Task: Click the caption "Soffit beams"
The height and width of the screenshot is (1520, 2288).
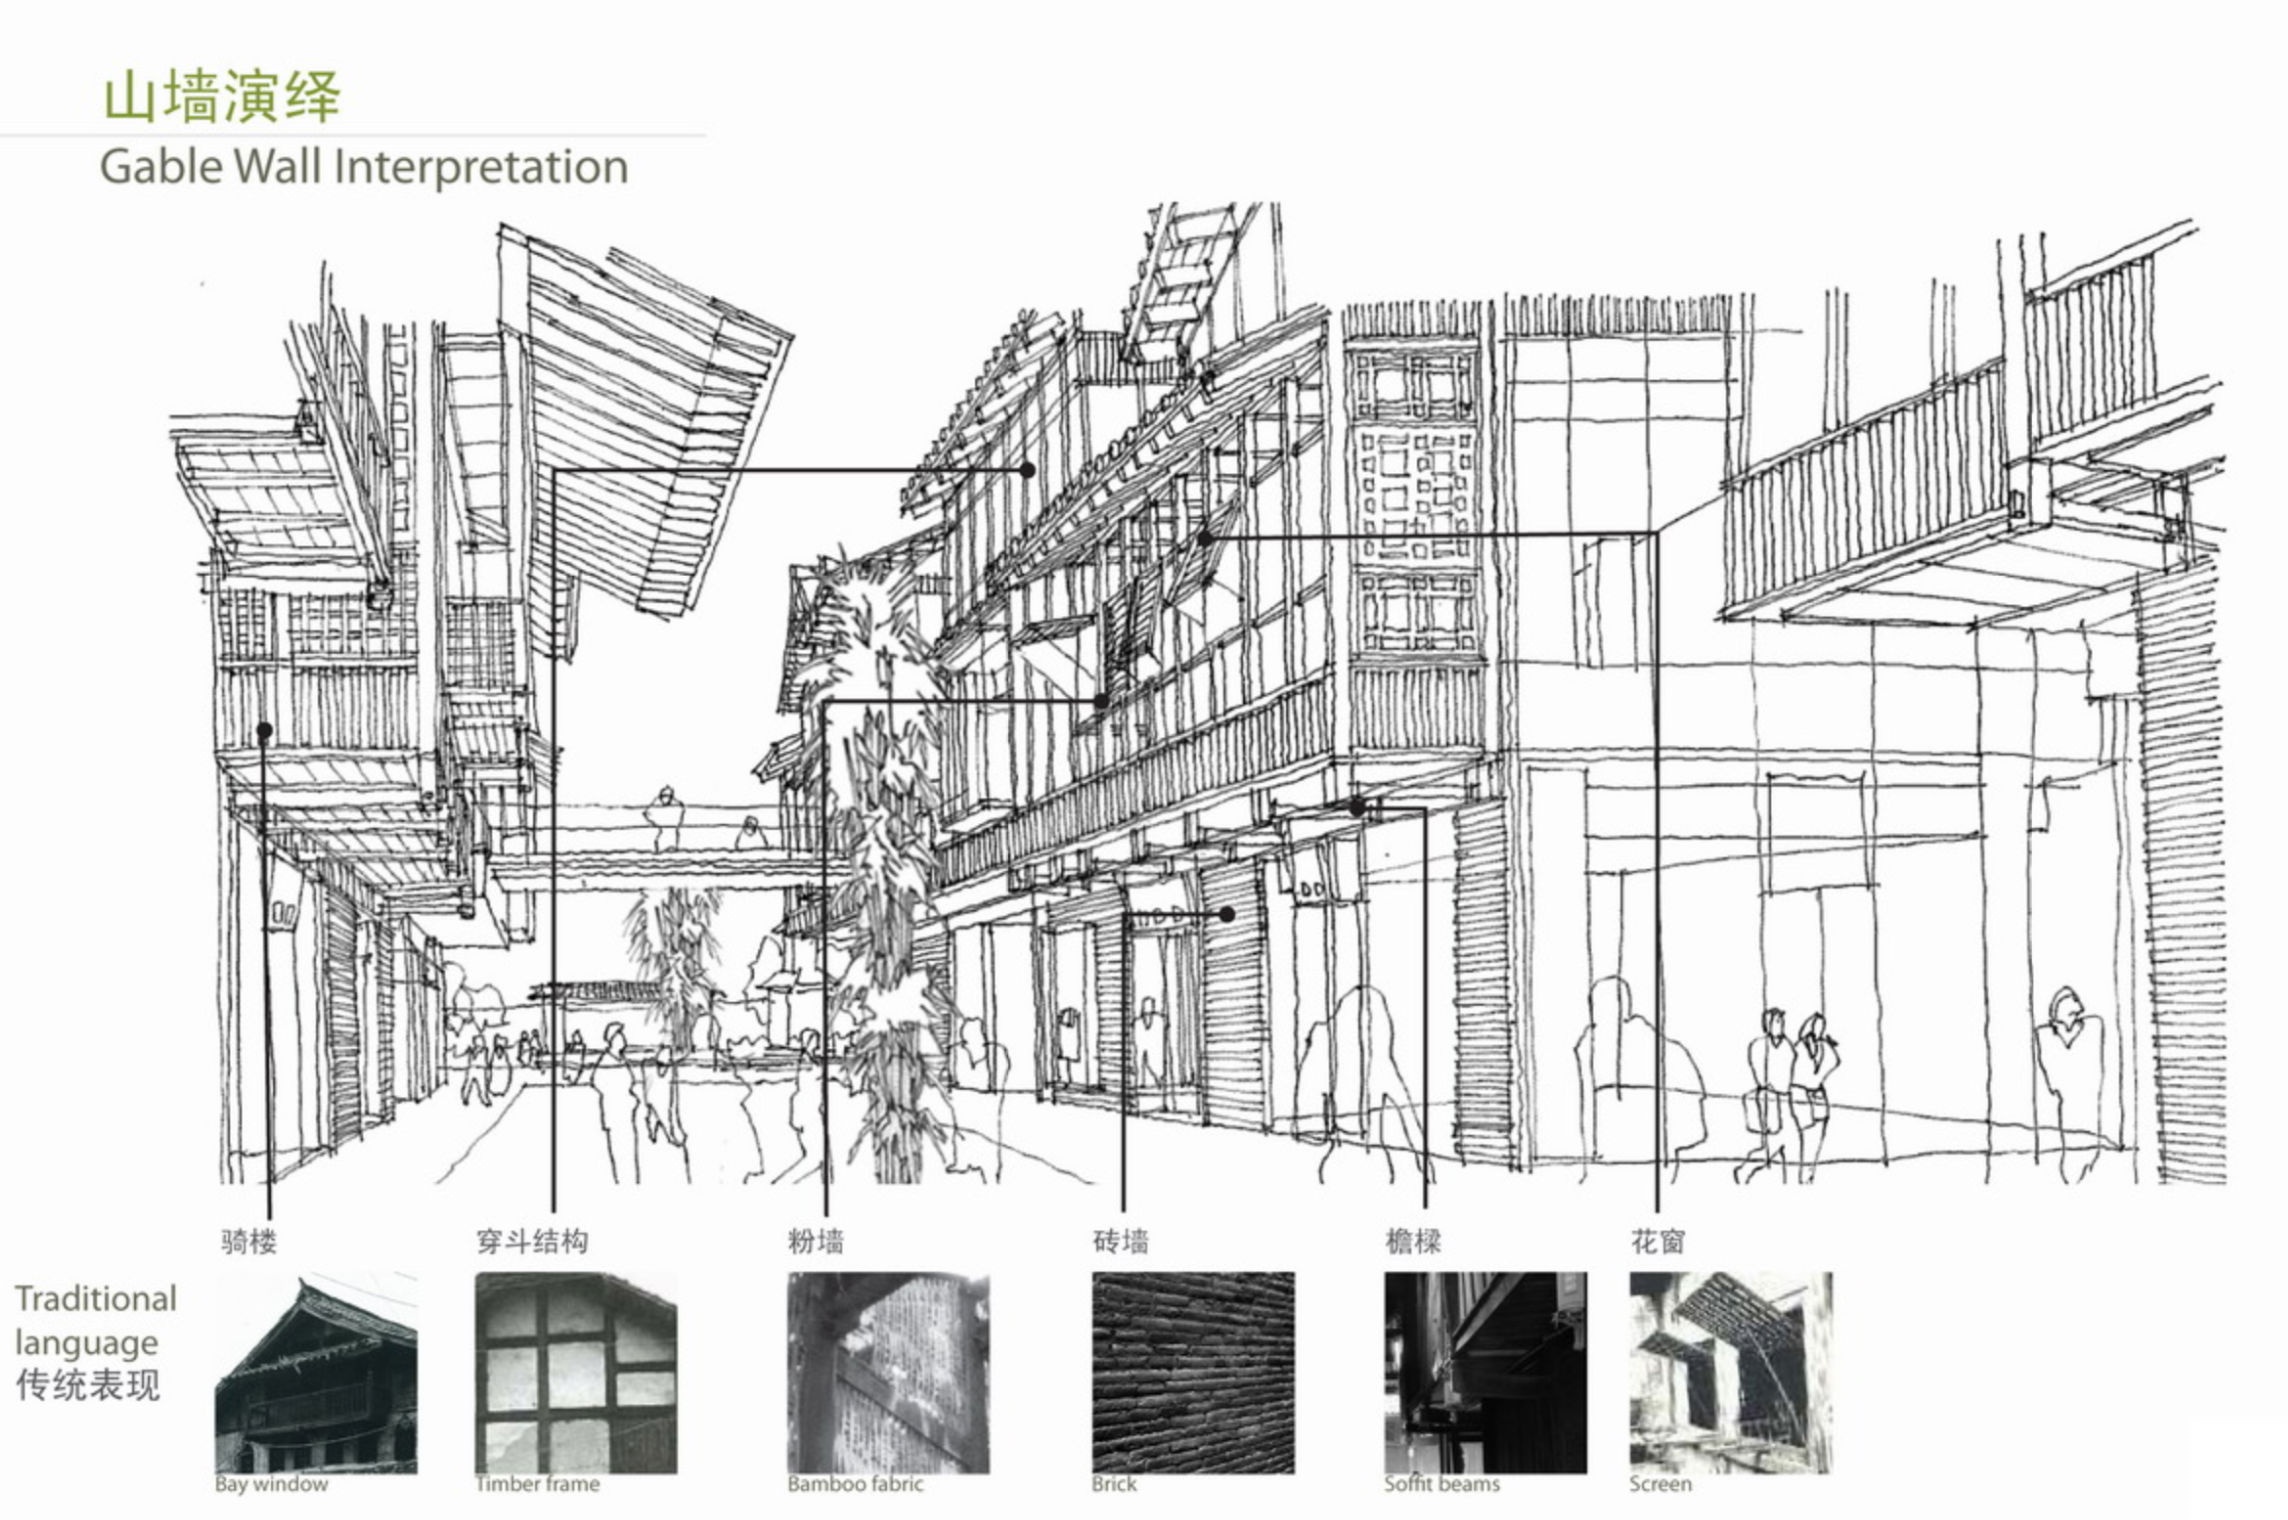Action: coord(1442,1485)
